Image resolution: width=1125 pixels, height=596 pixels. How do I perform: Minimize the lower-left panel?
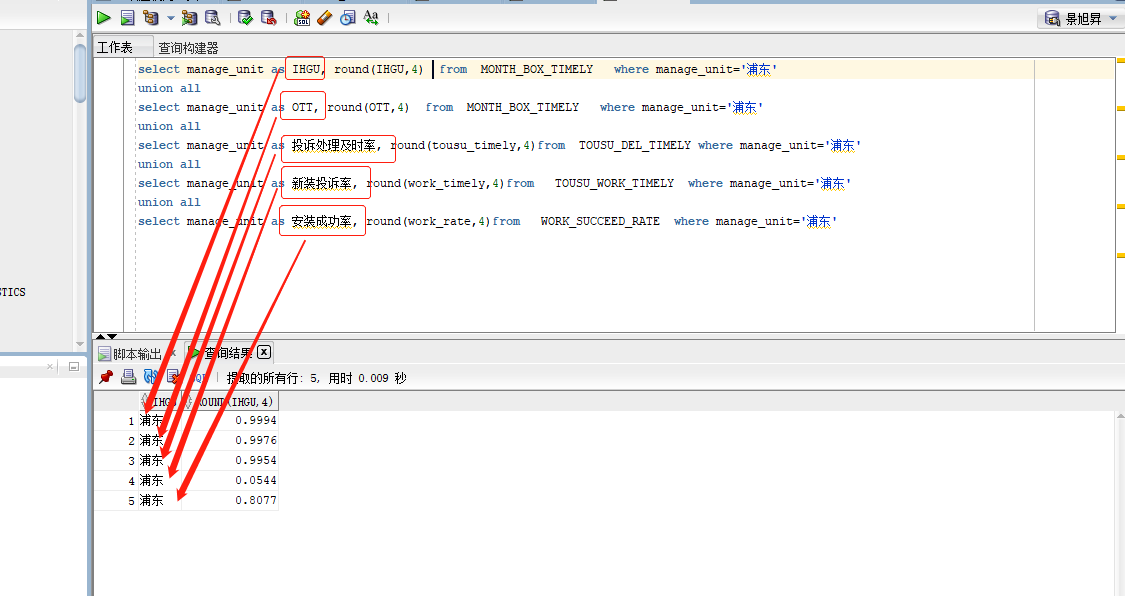click(x=73, y=366)
